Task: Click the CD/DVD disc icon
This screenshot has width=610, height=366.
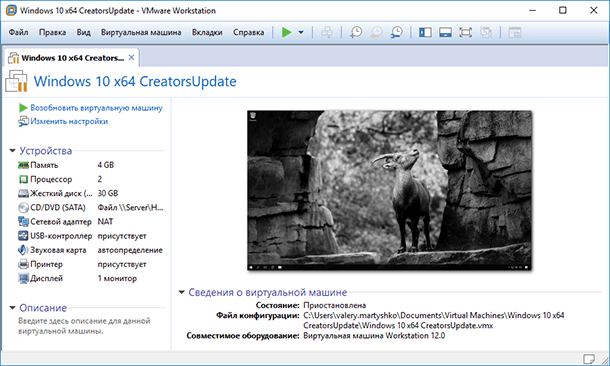Action: 23,208
